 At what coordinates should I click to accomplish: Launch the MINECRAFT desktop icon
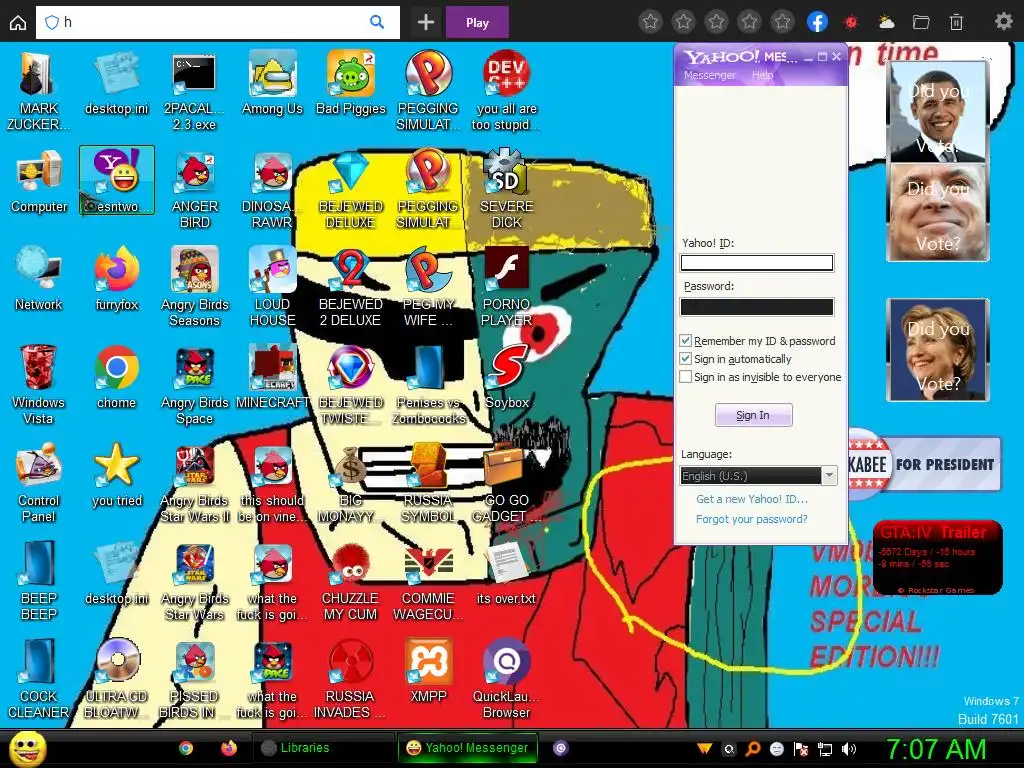coord(272,377)
